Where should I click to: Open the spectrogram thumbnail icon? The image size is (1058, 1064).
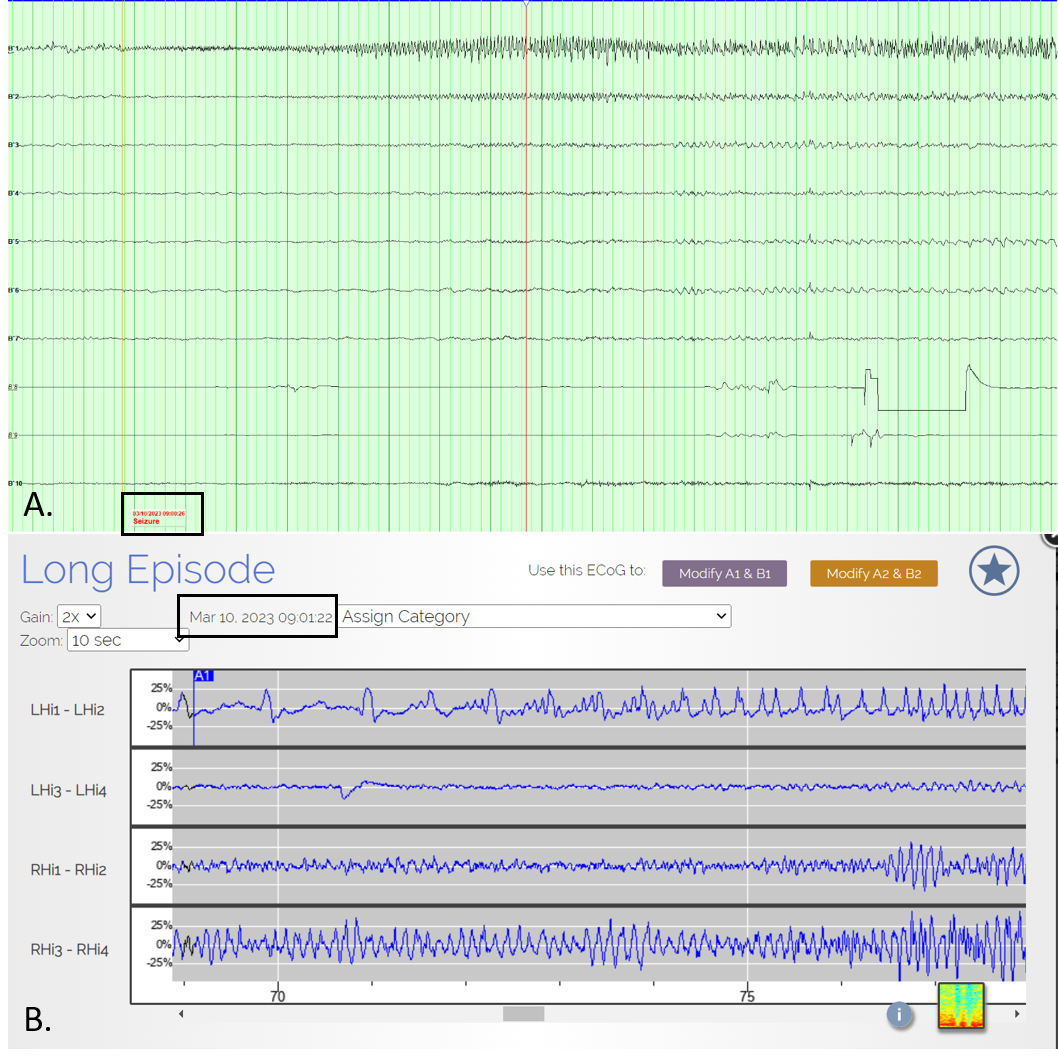coord(961,1005)
